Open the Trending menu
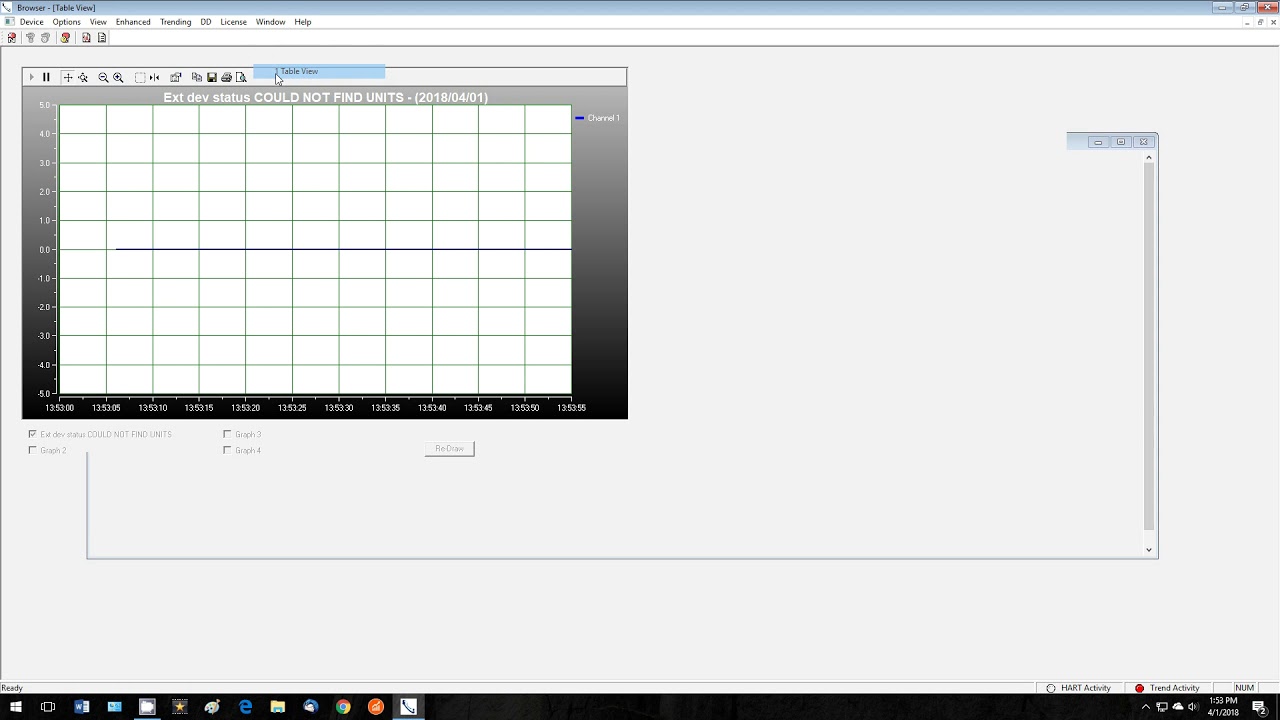1280x720 pixels. point(175,22)
